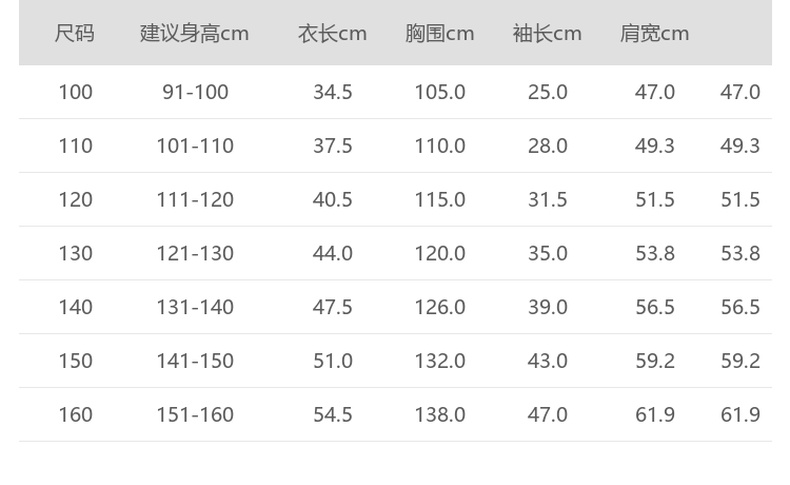Click sleeve length value 31.5
Viewport: 790px width, 485px height.
click(548, 200)
